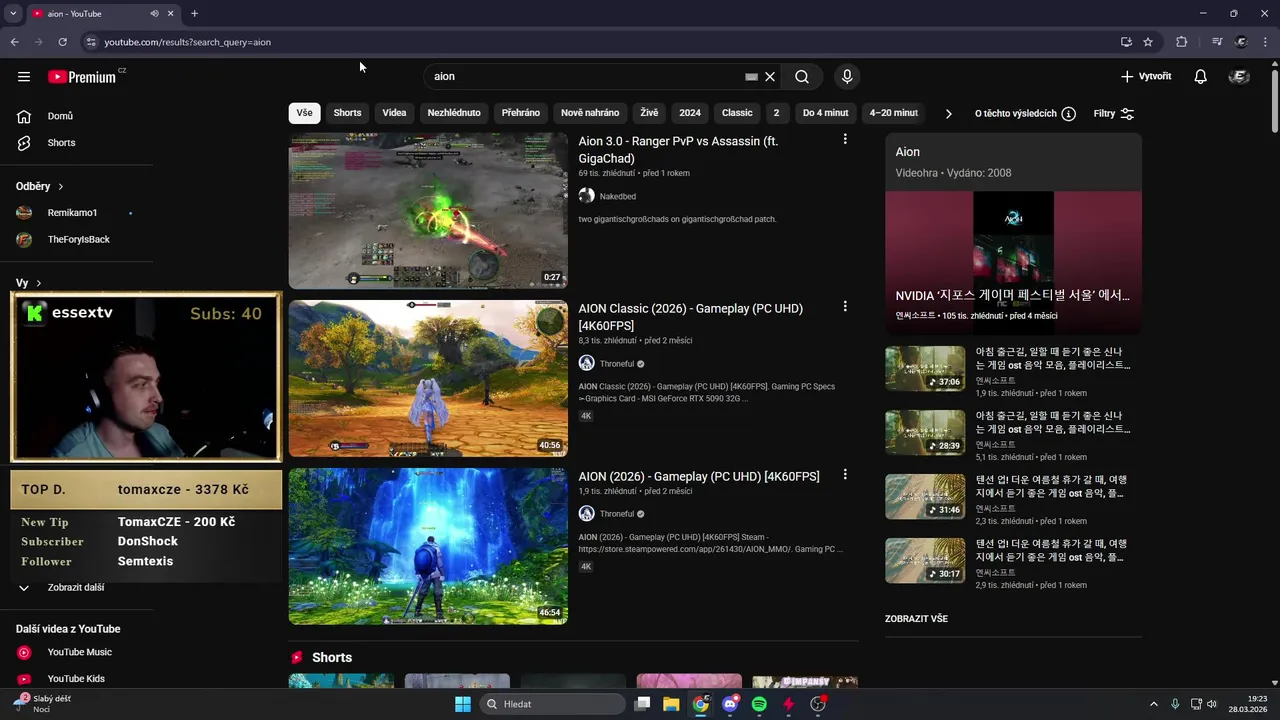Viewport: 1280px width, 720px height.
Task: Open the 37:06 playlist video
Action: (925, 368)
